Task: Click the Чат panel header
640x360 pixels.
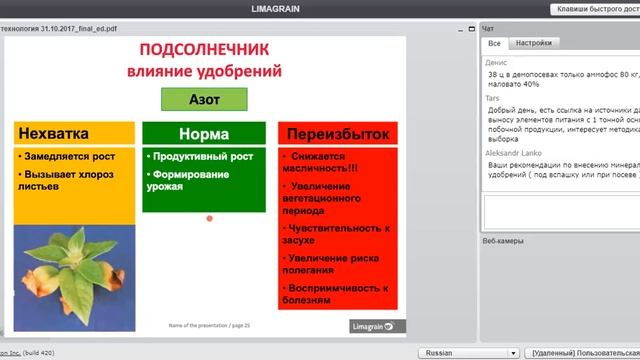Action: click(488, 29)
